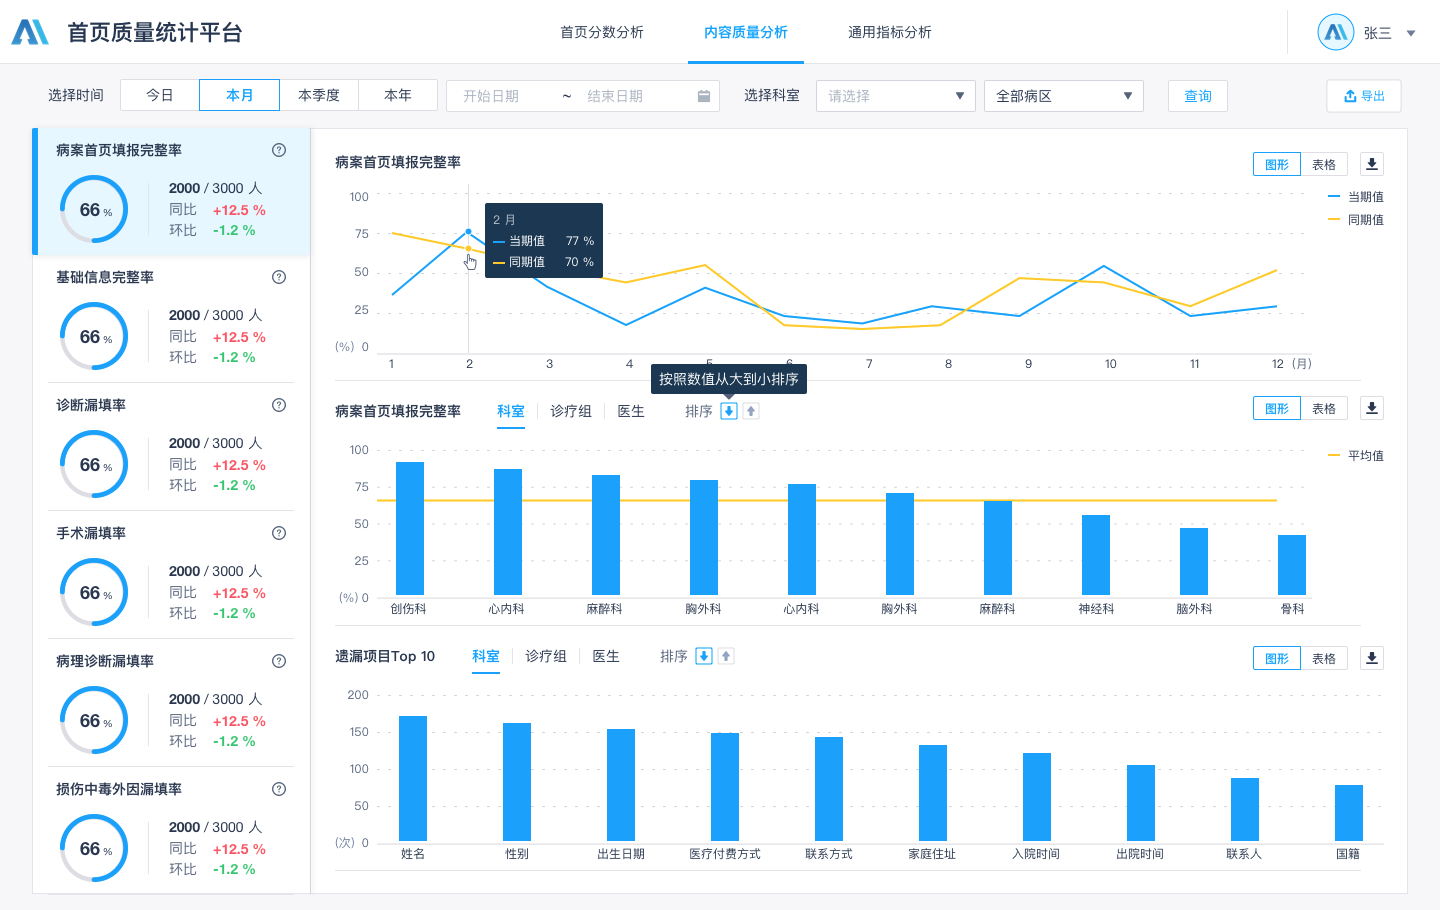Select the 本月 time range
This screenshot has height=910, width=1440.
[240, 95]
